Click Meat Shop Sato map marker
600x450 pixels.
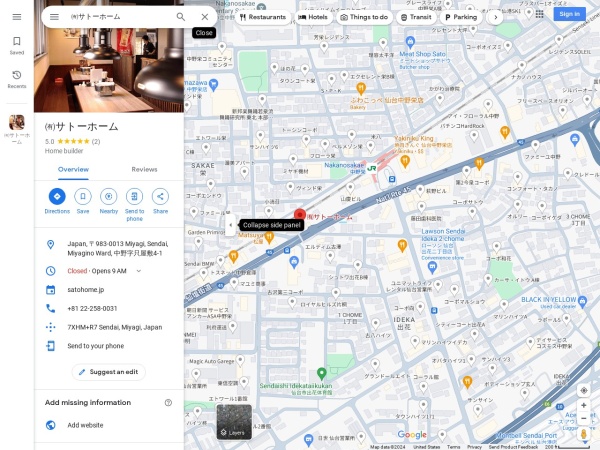point(410,41)
